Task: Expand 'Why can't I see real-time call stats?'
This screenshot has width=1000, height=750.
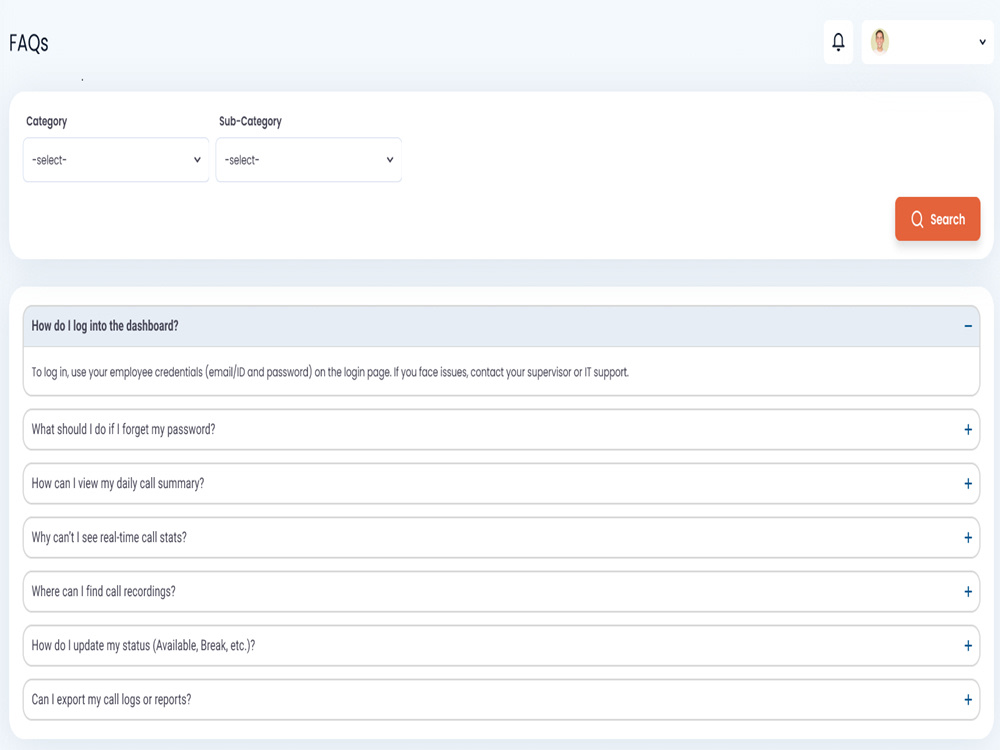Action: click(x=501, y=538)
